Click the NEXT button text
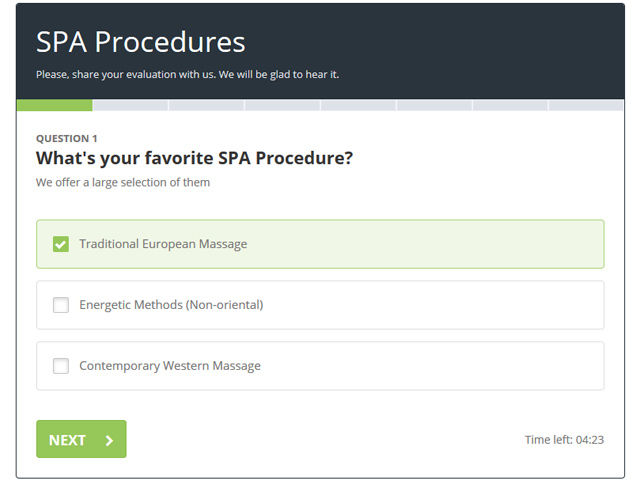Screen dimensions: 640x480 [x=67, y=440]
